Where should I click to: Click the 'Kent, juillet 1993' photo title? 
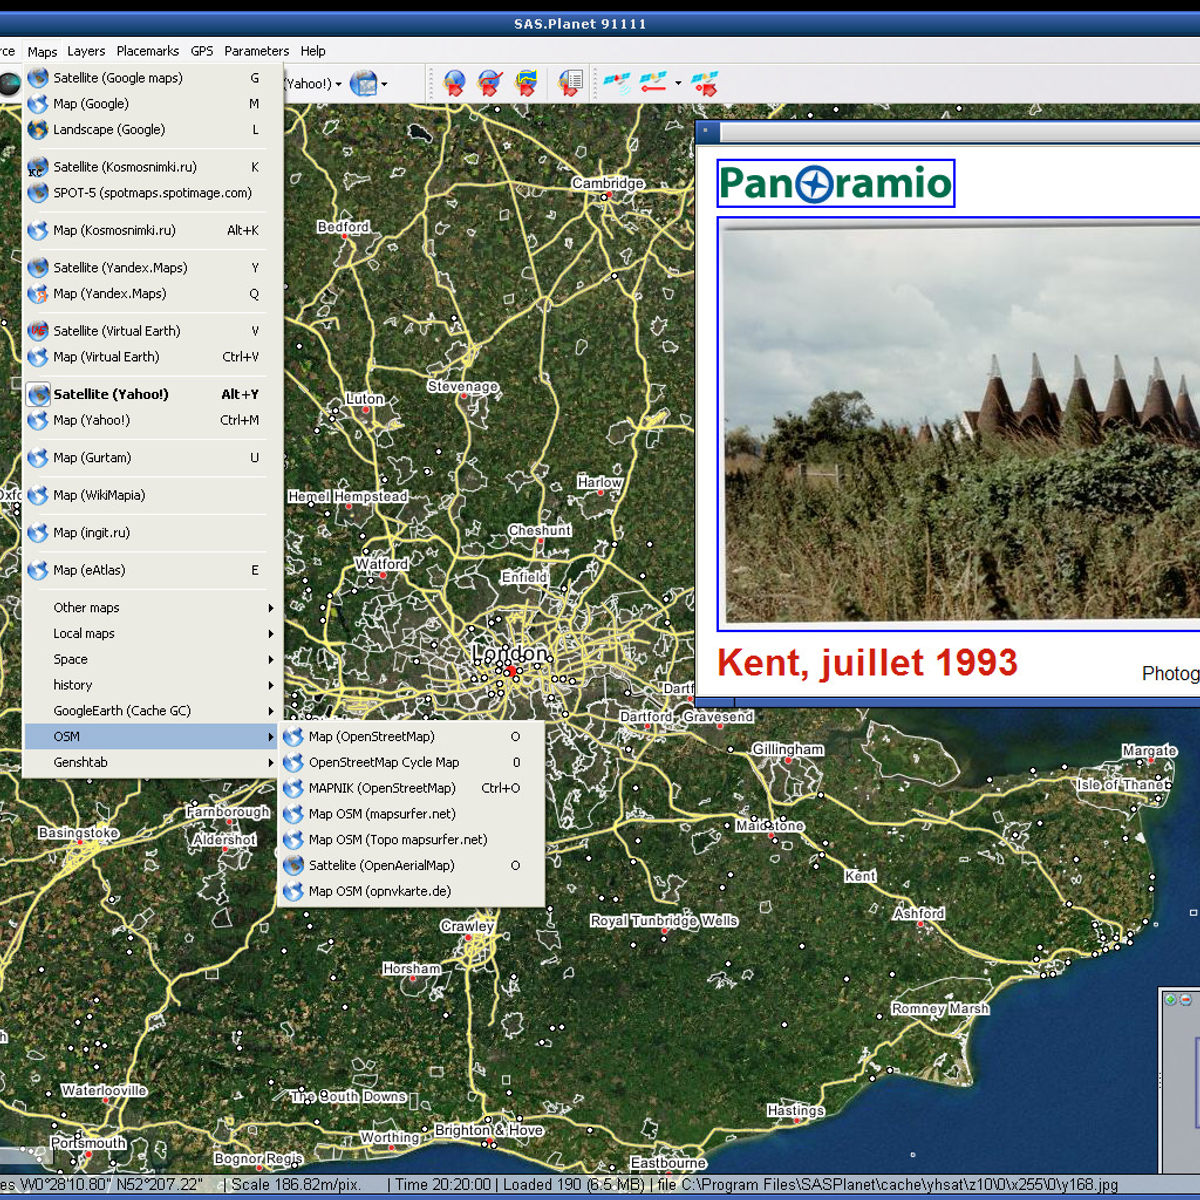click(x=867, y=663)
